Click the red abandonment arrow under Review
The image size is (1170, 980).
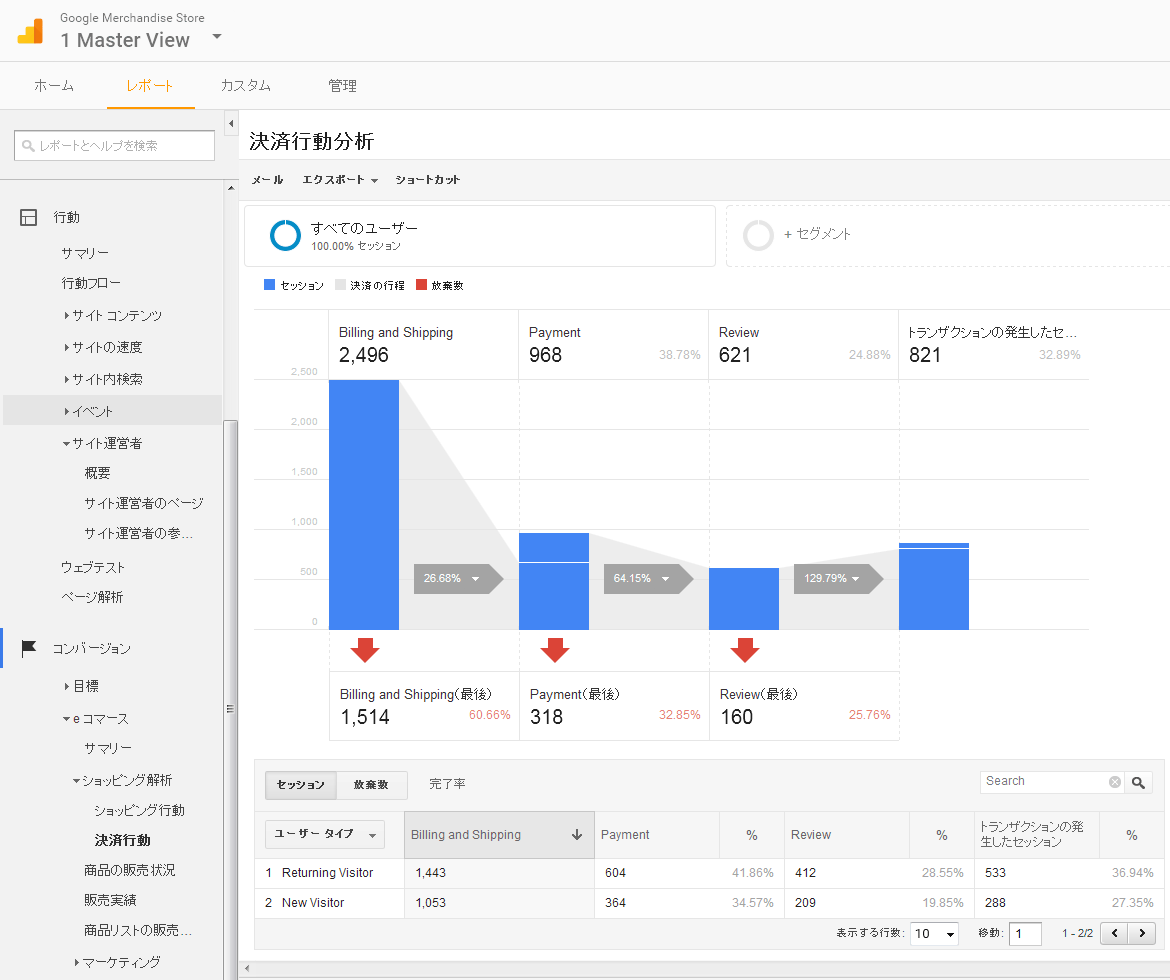(x=745, y=651)
